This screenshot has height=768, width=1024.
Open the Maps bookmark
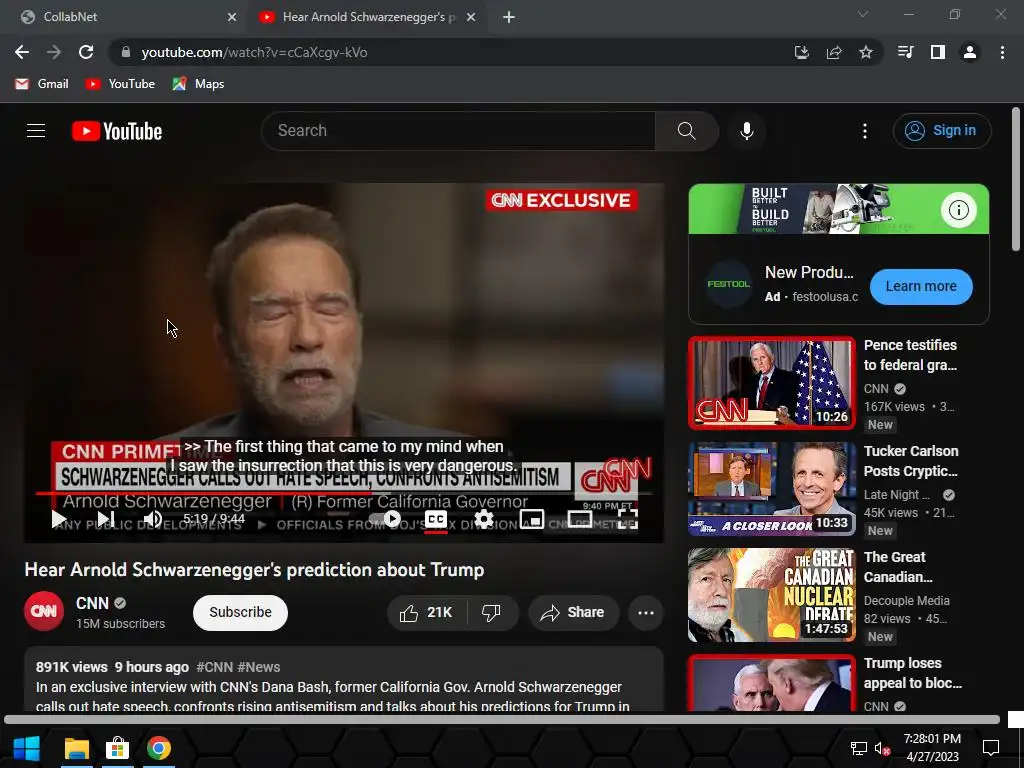[199, 84]
